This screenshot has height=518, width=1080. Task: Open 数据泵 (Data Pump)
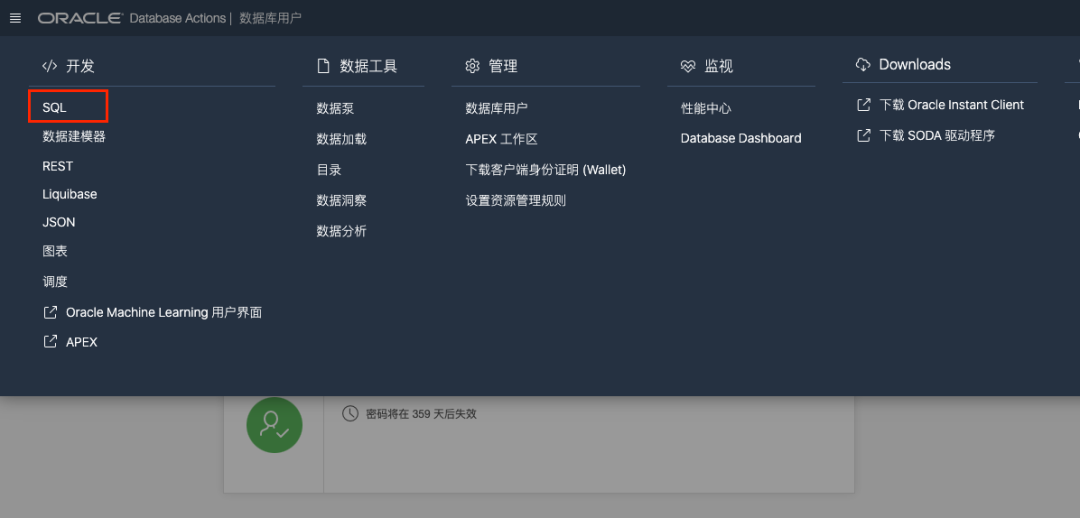point(335,108)
